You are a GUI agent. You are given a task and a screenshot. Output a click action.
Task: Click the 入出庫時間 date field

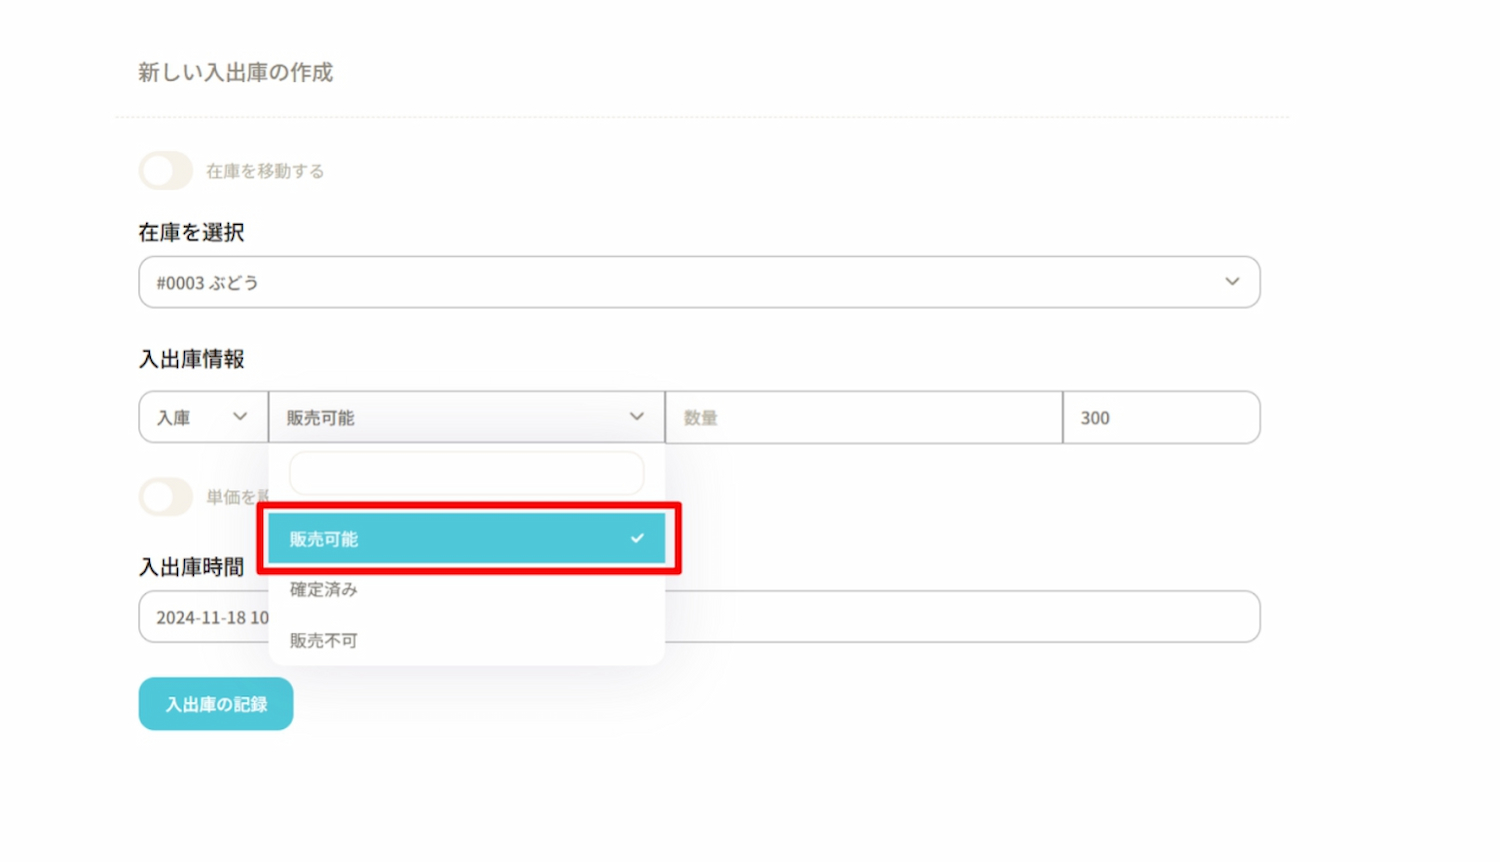click(960, 617)
